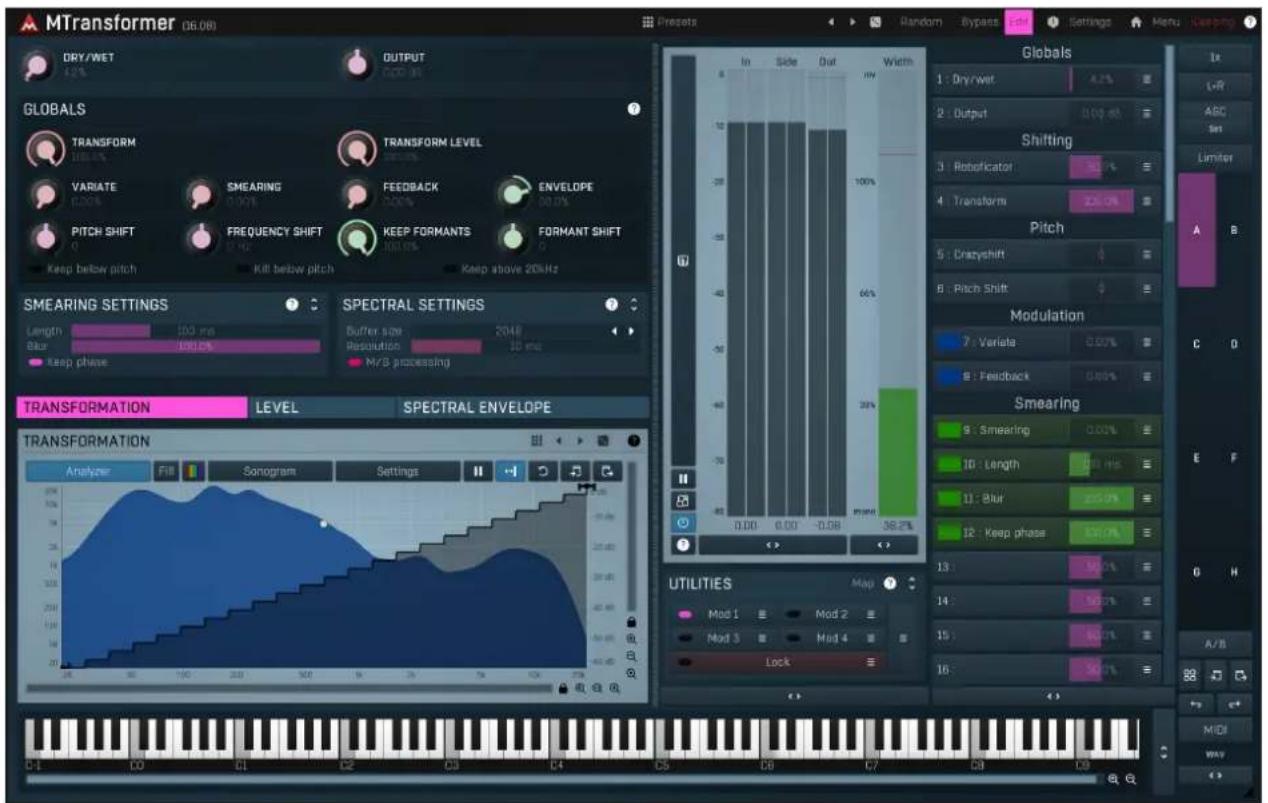Open help for Globals section
This screenshot has width=1268, height=803.
632,108
